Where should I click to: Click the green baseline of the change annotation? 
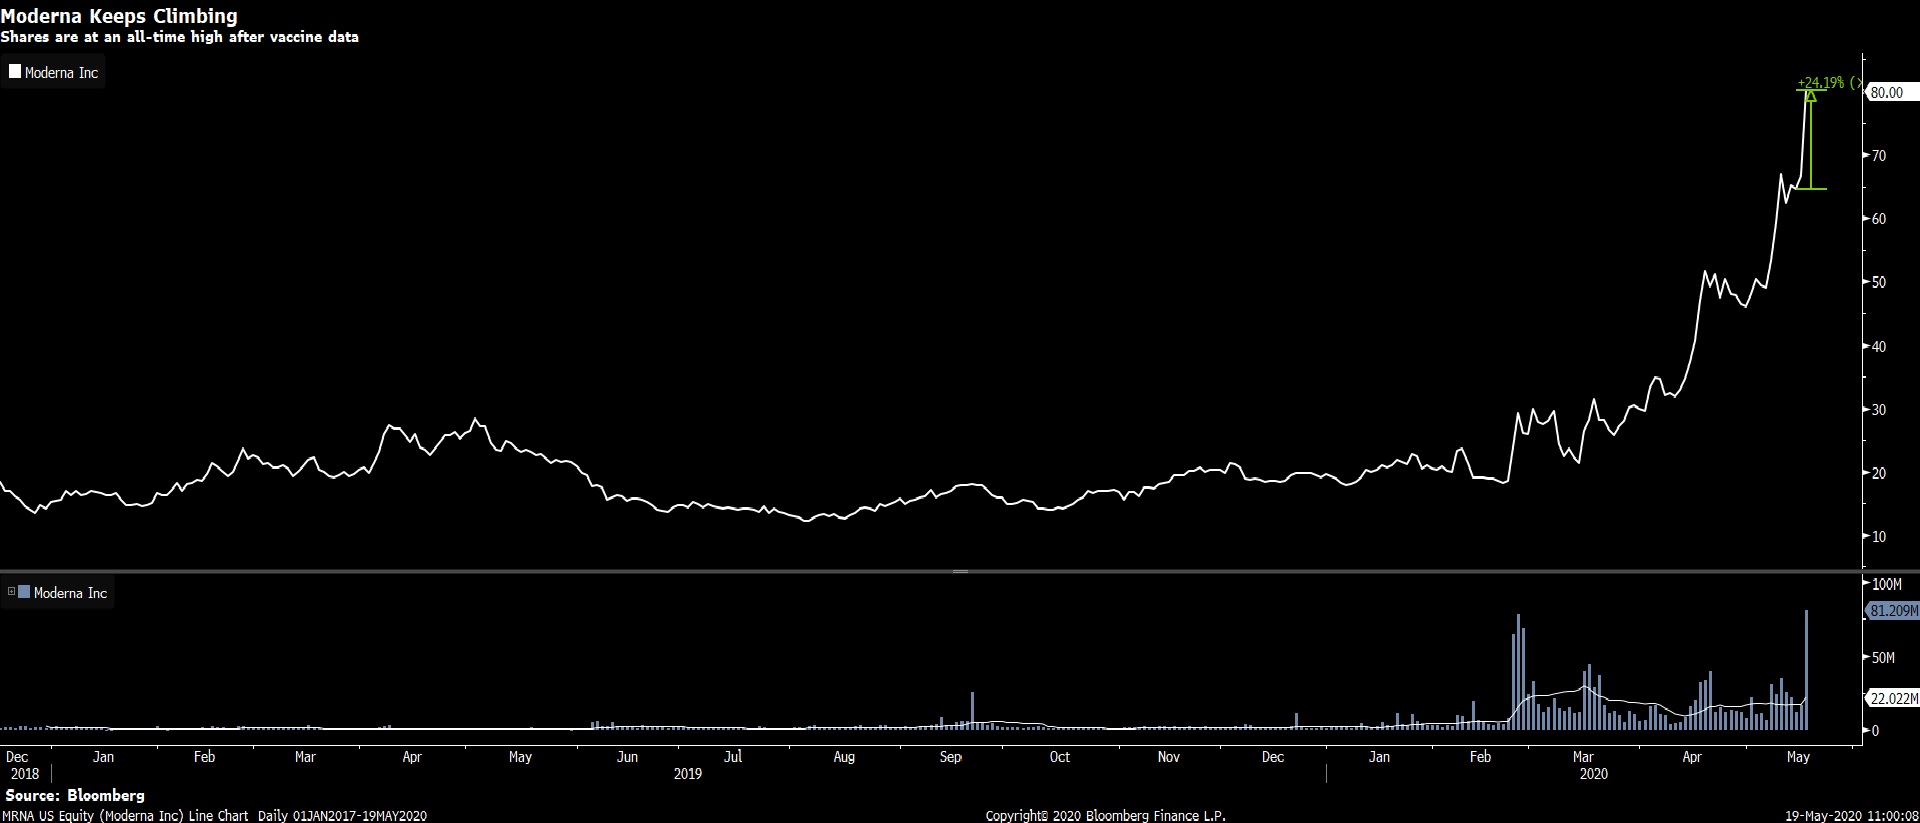(1810, 189)
